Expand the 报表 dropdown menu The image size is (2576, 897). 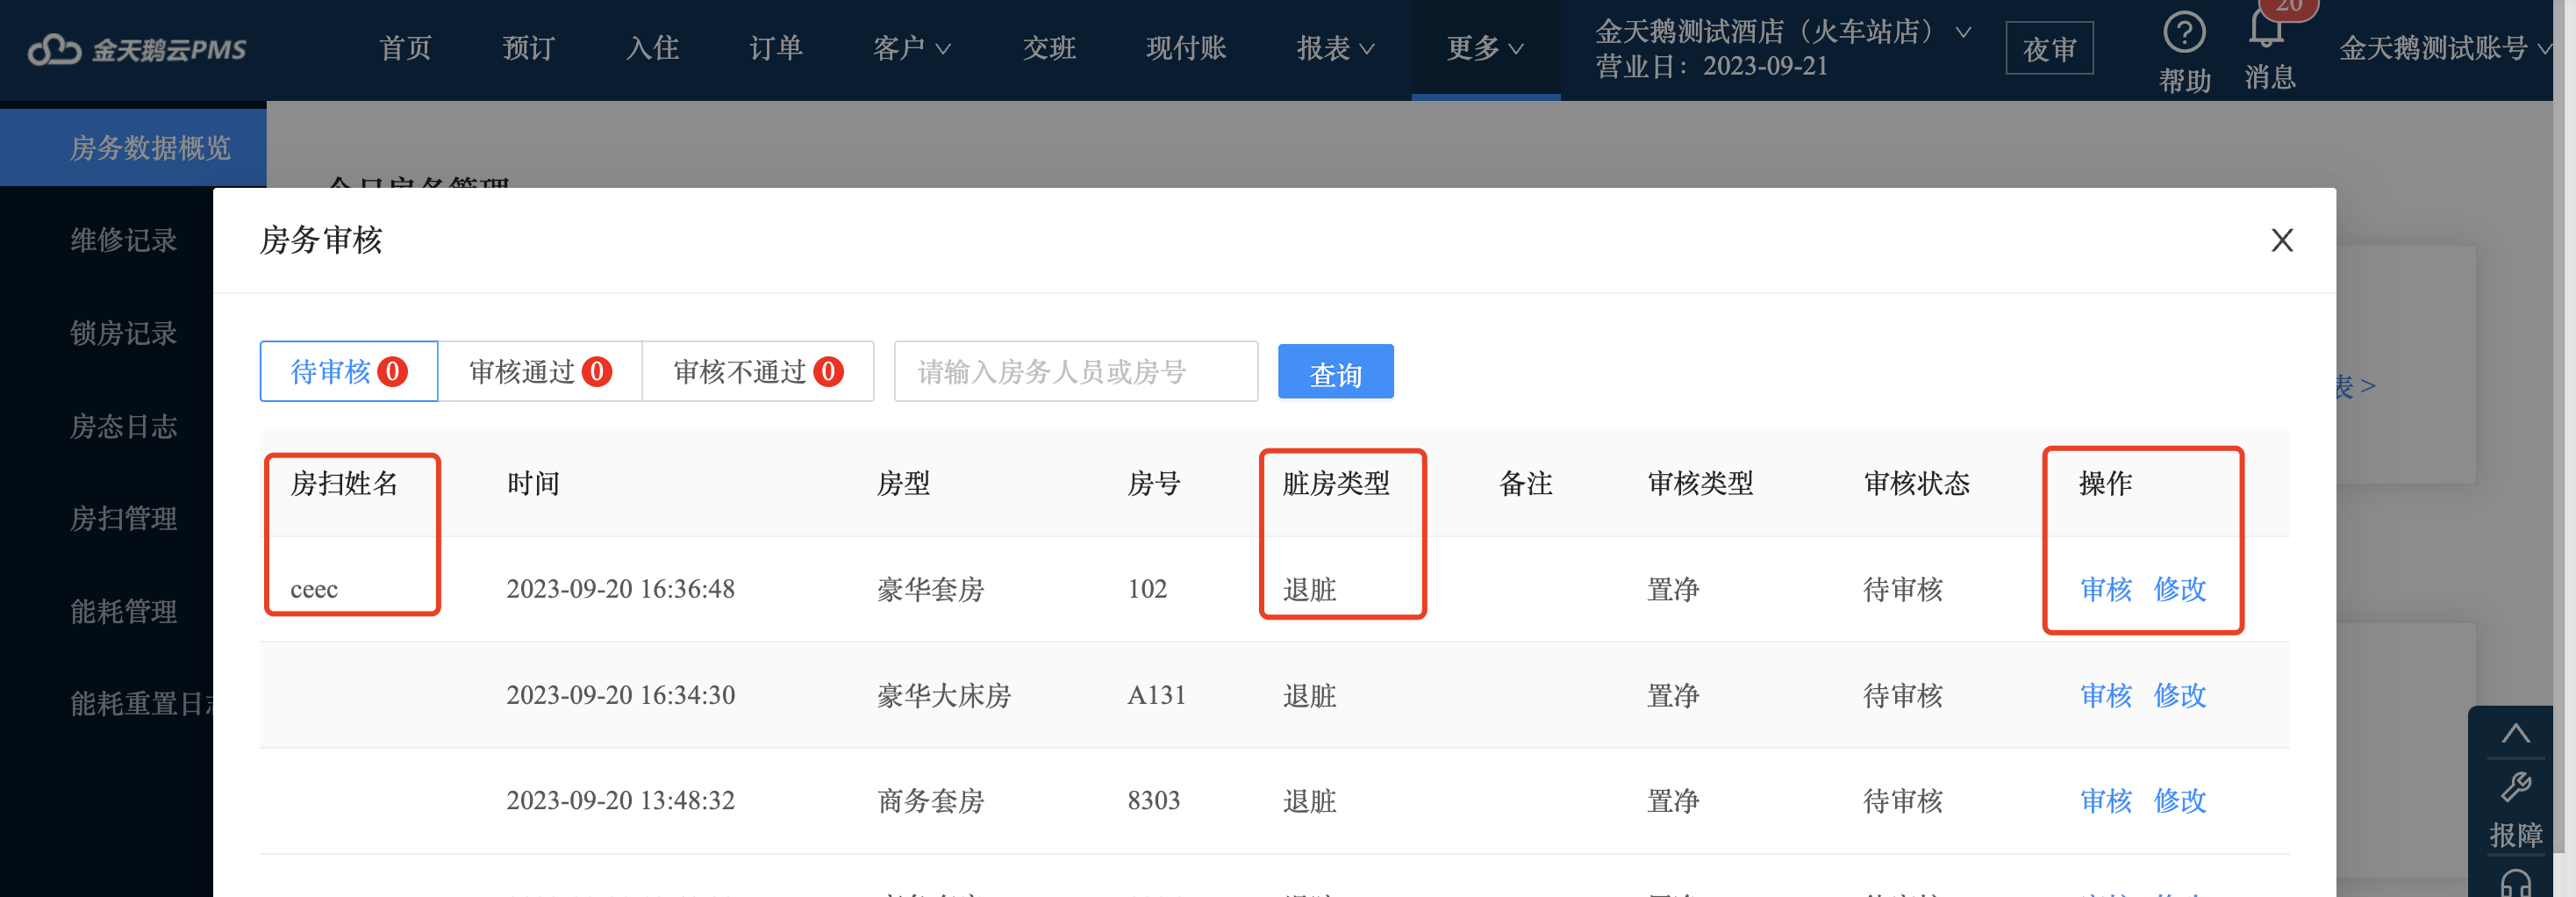[1335, 48]
